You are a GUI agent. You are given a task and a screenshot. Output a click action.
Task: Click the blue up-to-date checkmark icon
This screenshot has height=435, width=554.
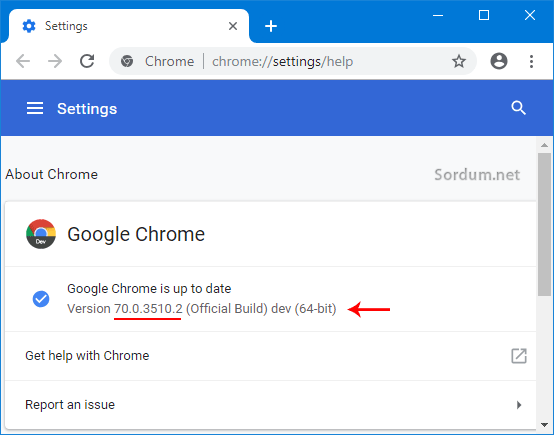(x=41, y=299)
